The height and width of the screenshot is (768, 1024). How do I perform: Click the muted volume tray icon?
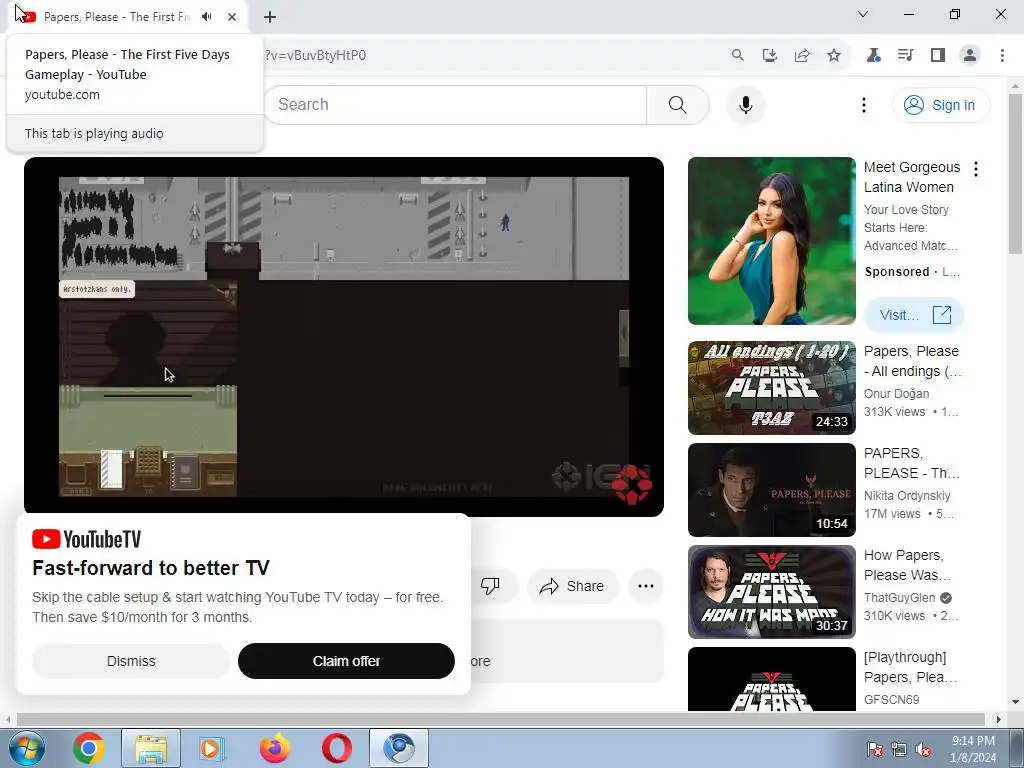pos(923,749)
